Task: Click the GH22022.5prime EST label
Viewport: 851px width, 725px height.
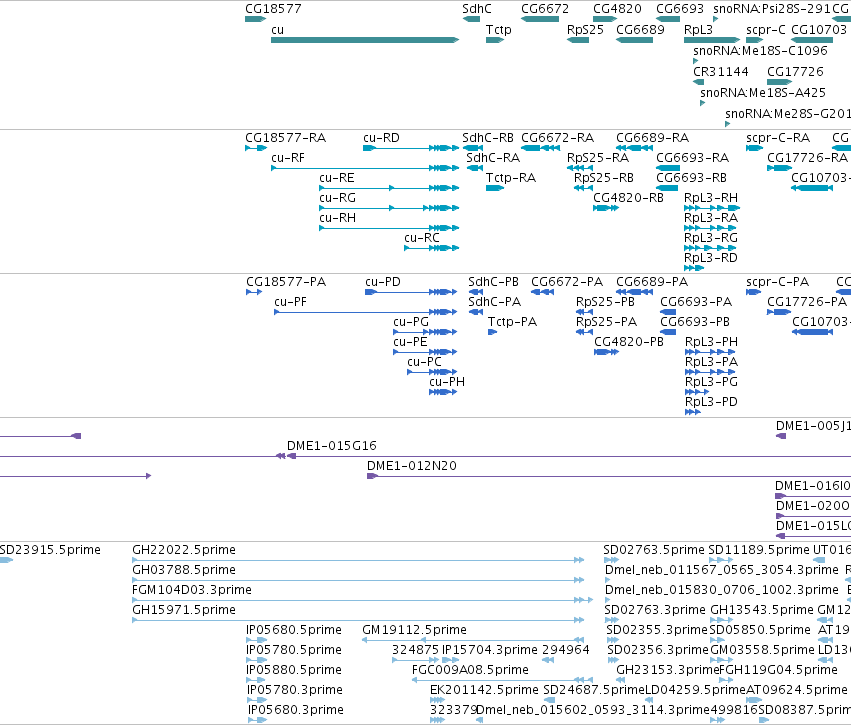Action: pos(184,550)
